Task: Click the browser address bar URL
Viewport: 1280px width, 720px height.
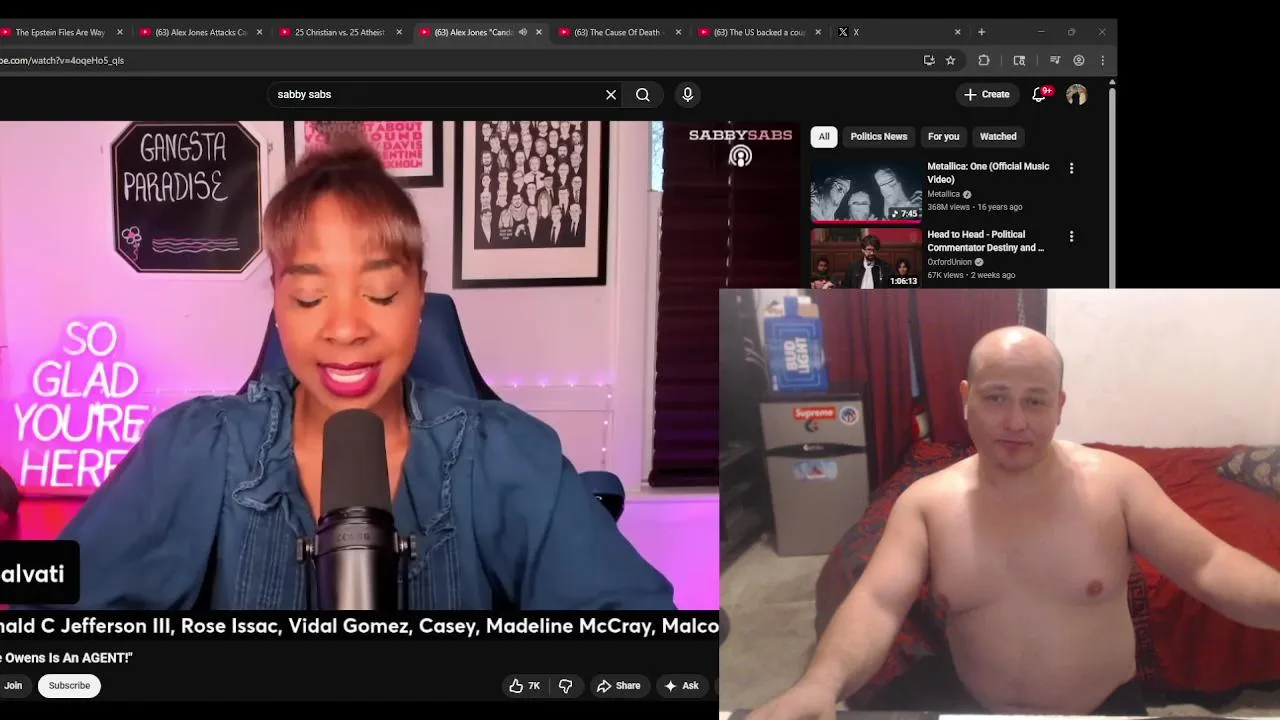Action: point(62,60)
